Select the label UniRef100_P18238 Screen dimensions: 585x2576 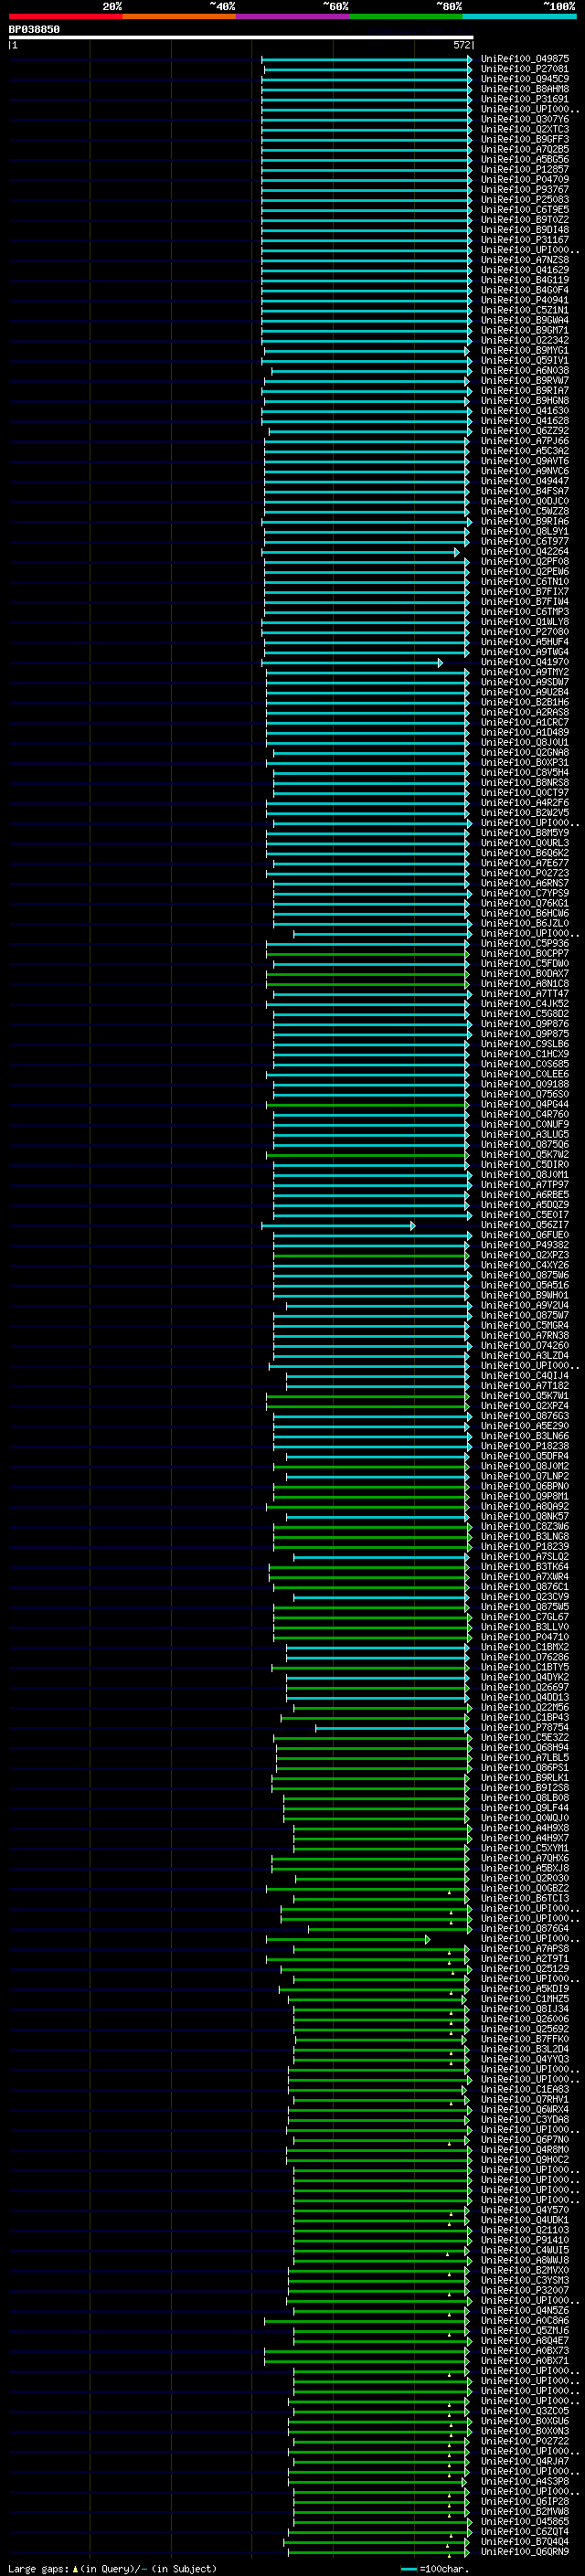[x=524, y=1447]
